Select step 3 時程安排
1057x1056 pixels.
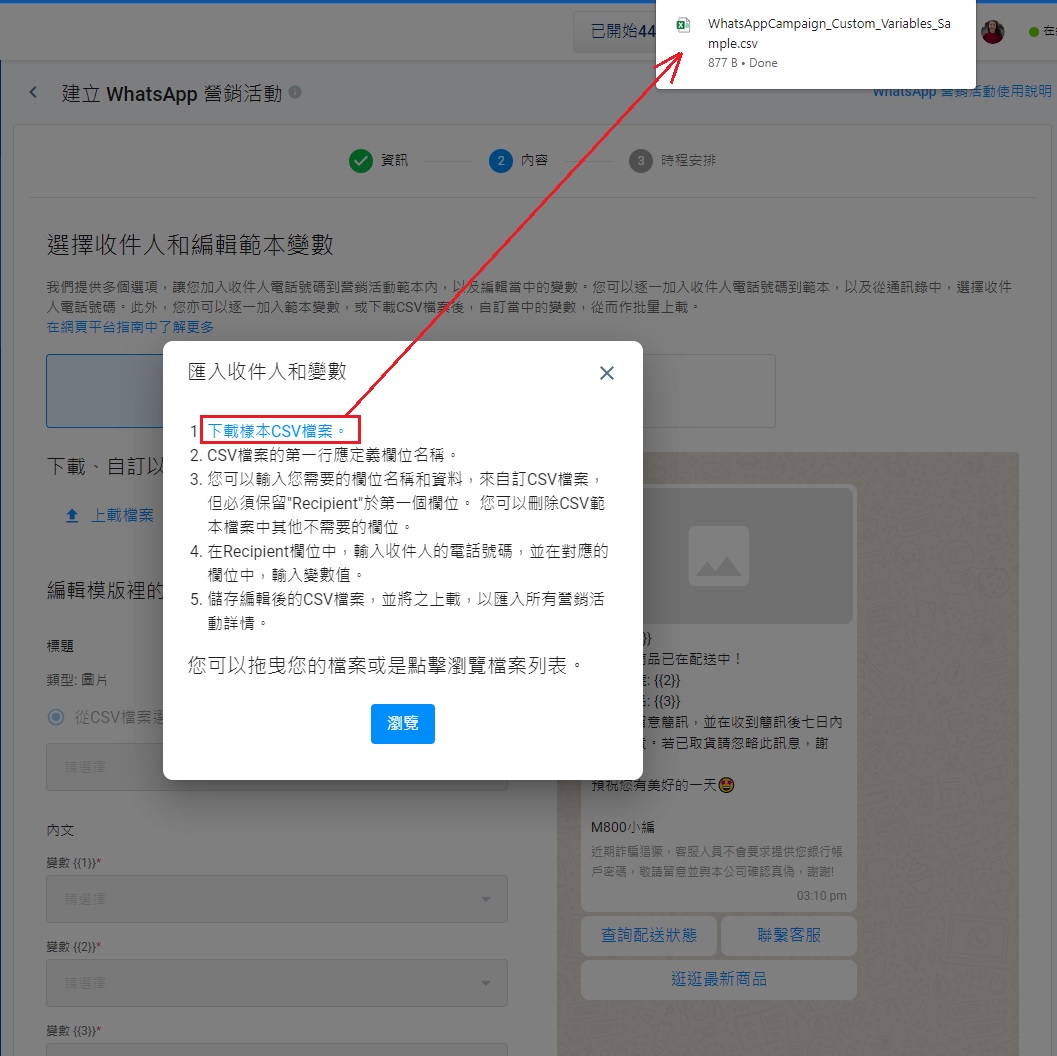pos(672,160)
